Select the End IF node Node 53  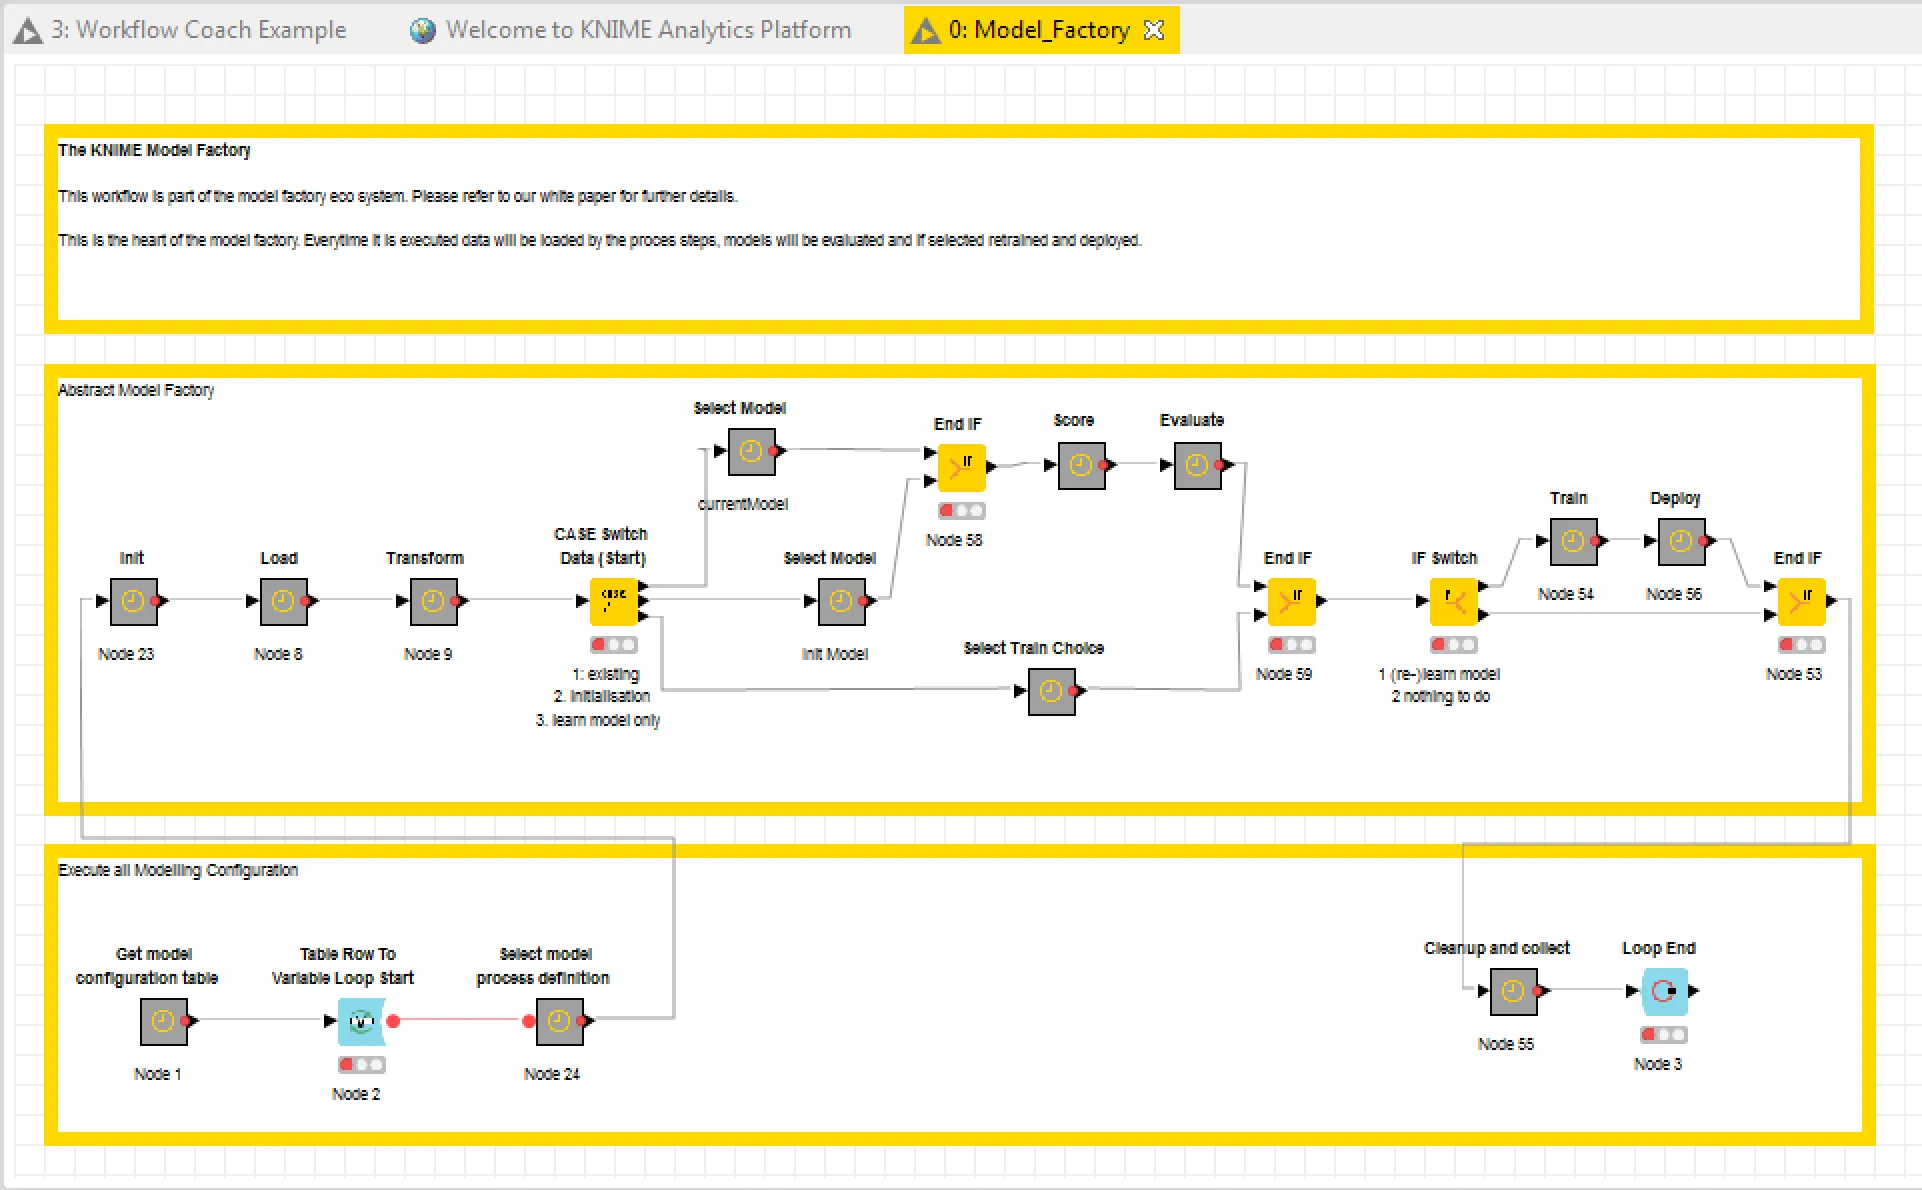pos(1801,601)
